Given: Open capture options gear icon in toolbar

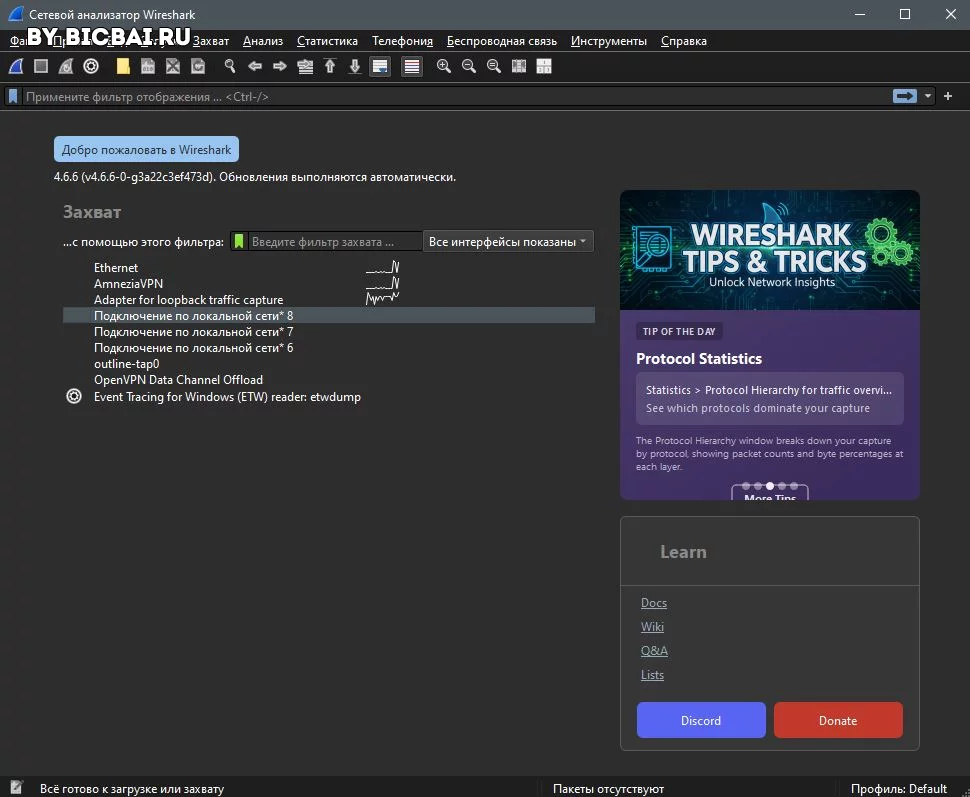Looking at the screenshot, I should click(91, 66).
